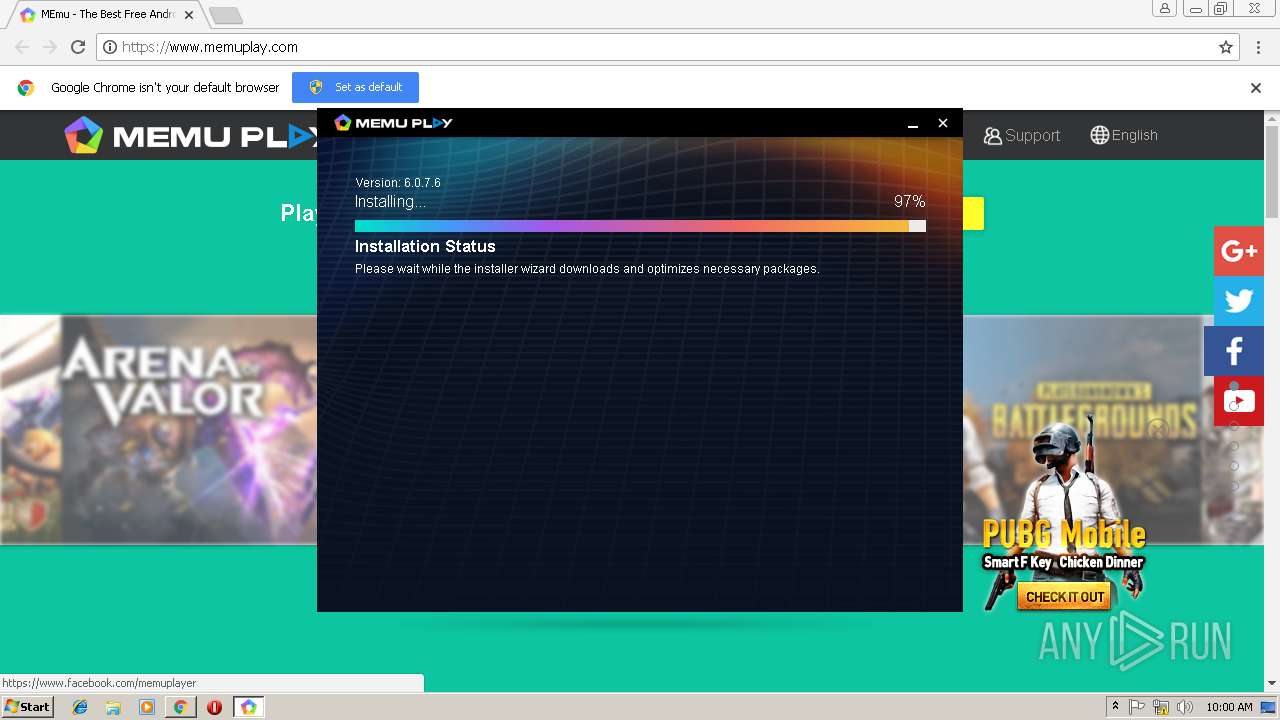Show hidden system tray icons
Viewport: 1280px width, 720px height.
tap(1115, 707)
